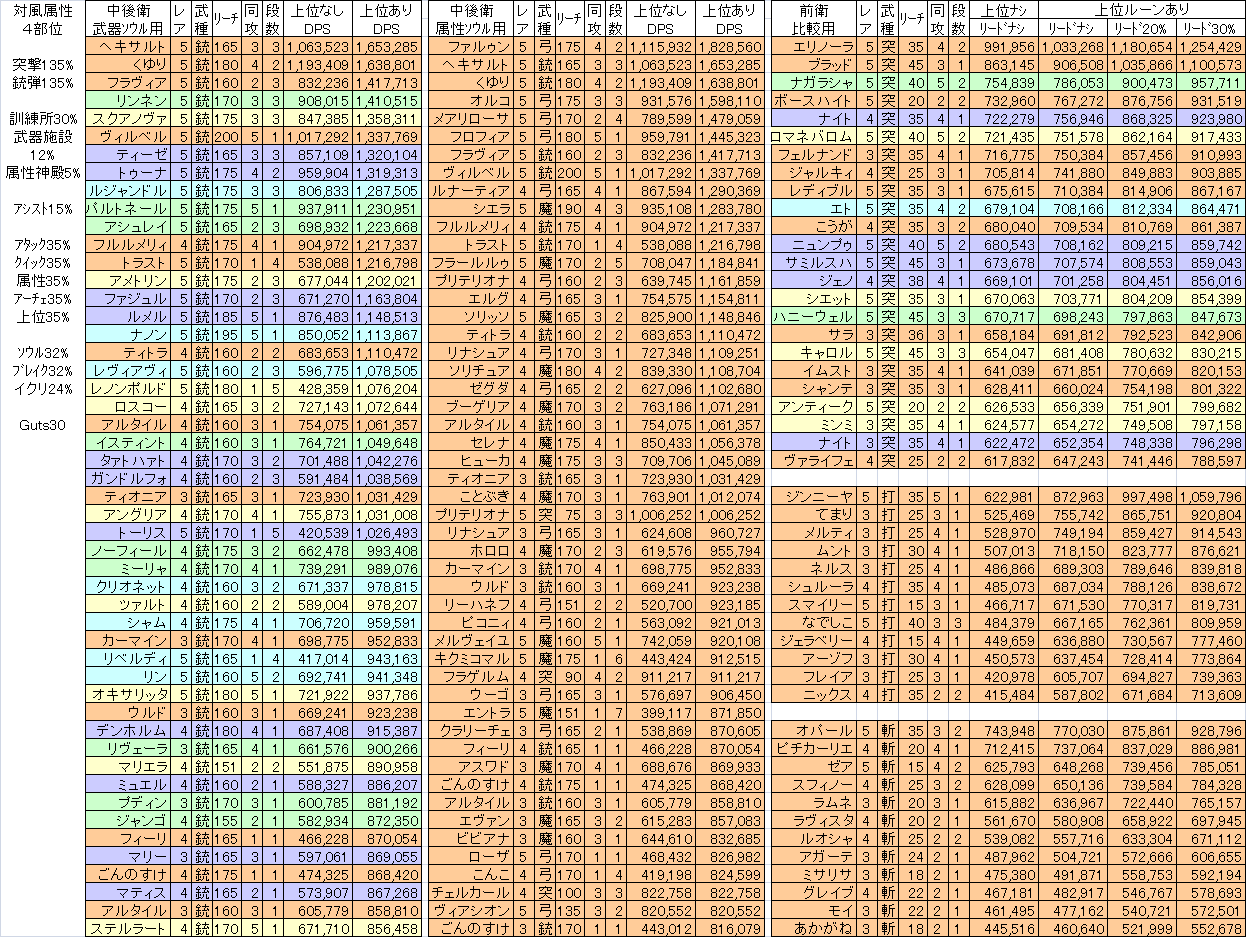Click the 'ガンドルフォ' name cell
The height and width of the screenshot is (937, 1246).
[127, 478]
